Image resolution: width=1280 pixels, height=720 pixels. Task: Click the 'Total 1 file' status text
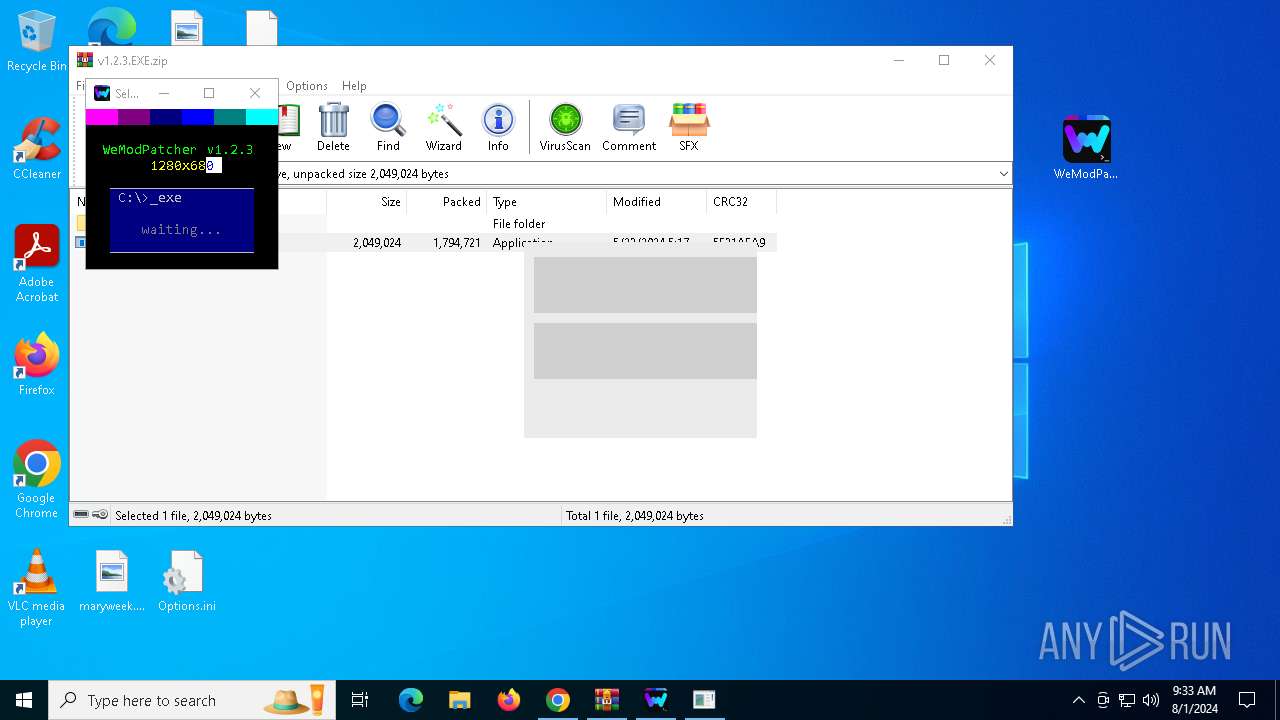pyautogui.click(x=635, y=516)
